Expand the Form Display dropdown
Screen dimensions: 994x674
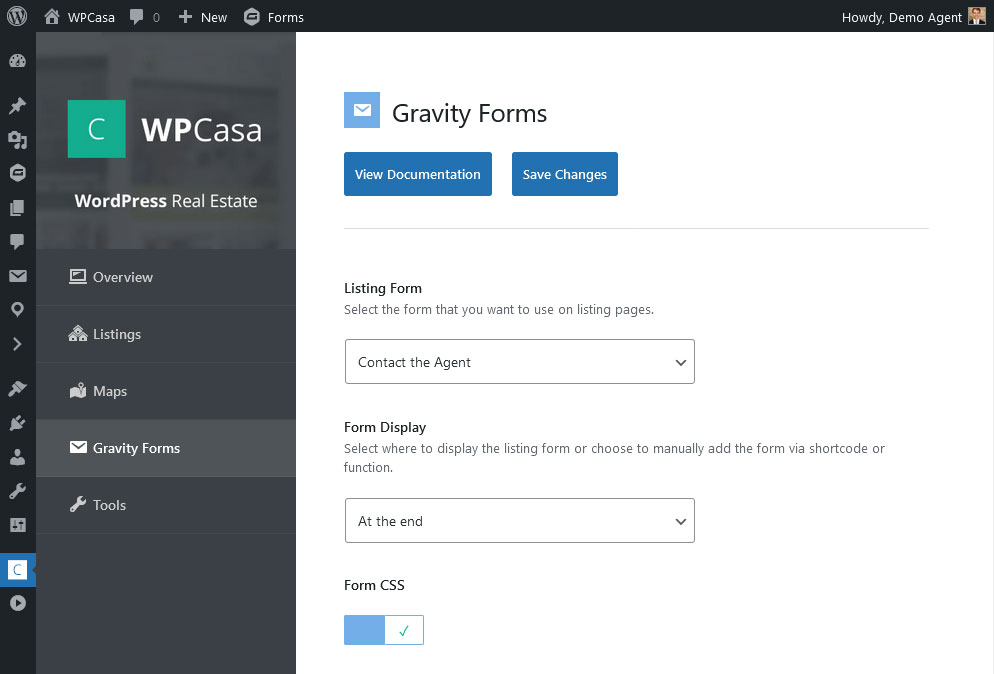(519, 521)
